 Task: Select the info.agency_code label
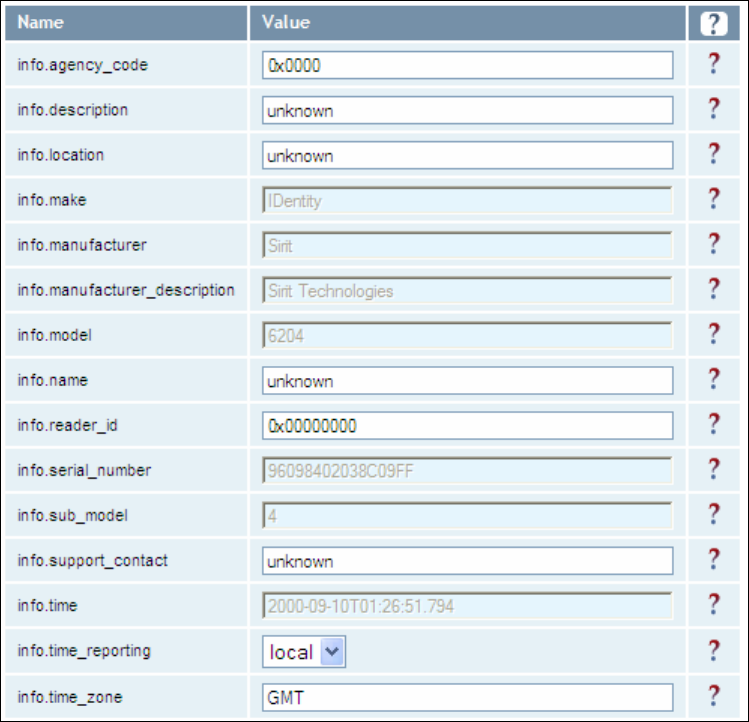[83, 65]
